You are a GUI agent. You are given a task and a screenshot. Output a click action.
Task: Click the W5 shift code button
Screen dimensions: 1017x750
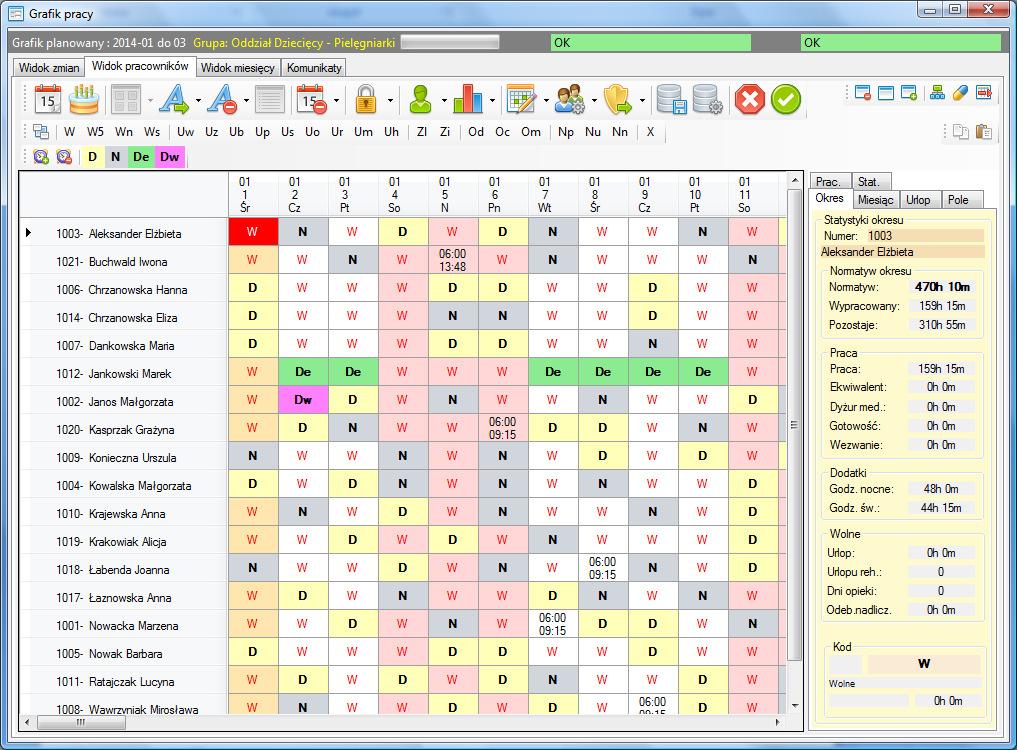tap(95, 132)
